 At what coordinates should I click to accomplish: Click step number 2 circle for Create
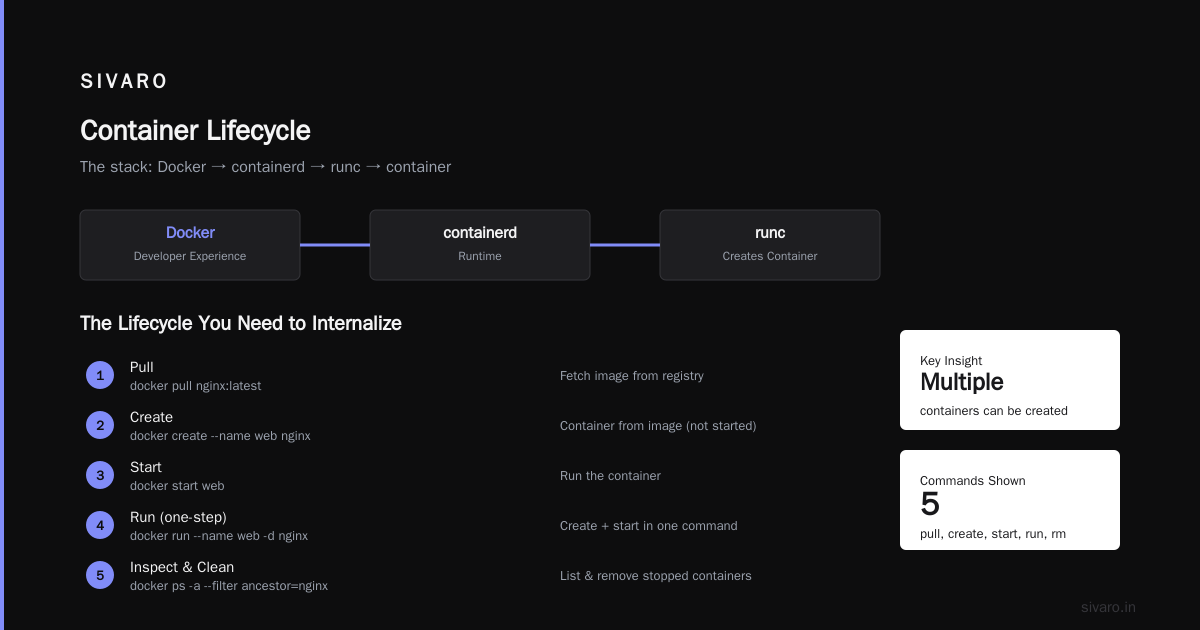point(100,425)
